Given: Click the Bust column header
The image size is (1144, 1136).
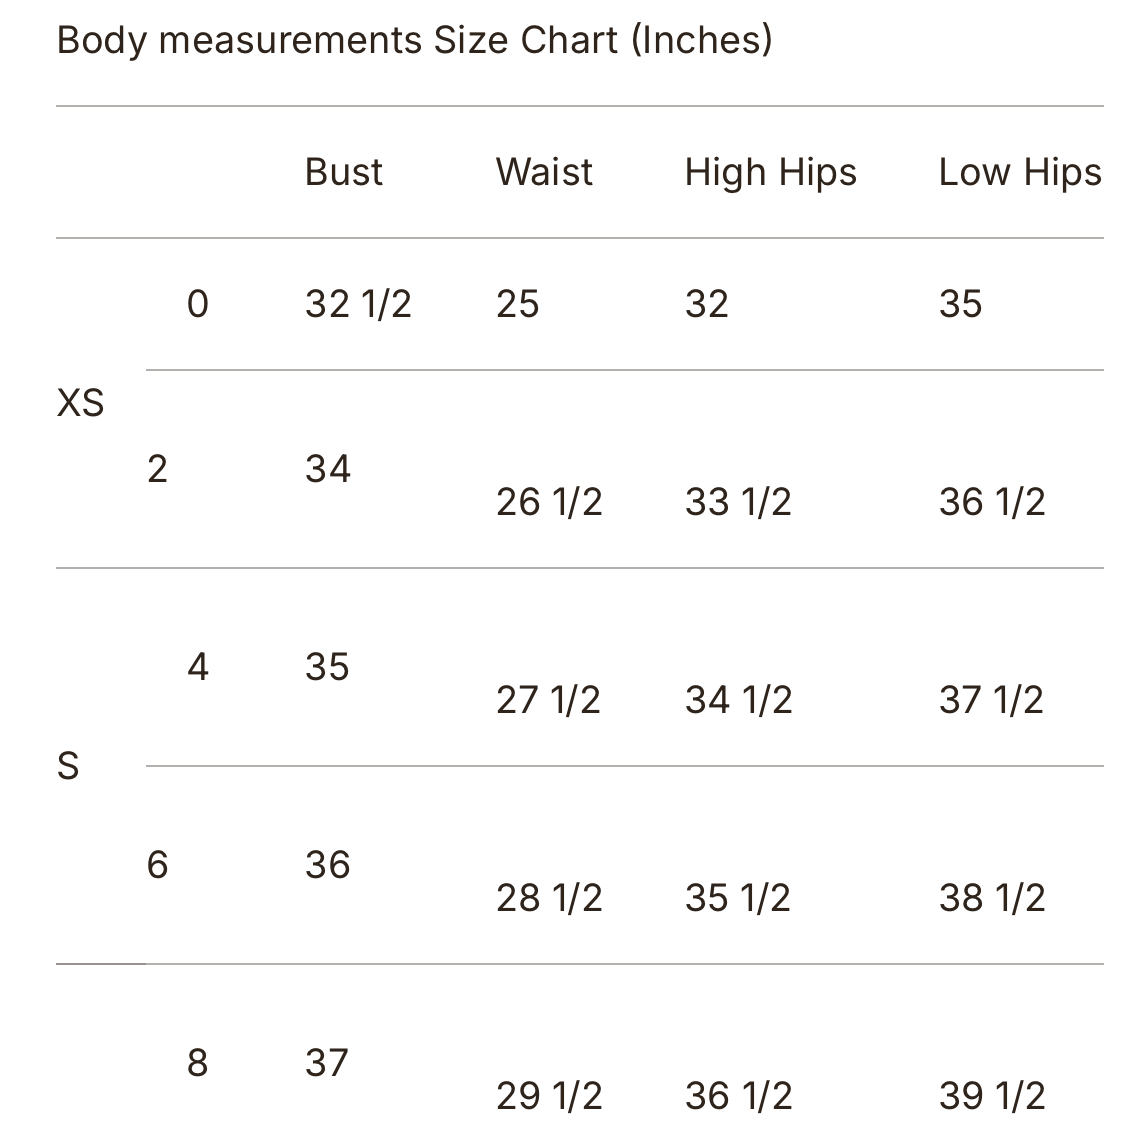Looking at the screenshot, I should [x=344, y=172].
